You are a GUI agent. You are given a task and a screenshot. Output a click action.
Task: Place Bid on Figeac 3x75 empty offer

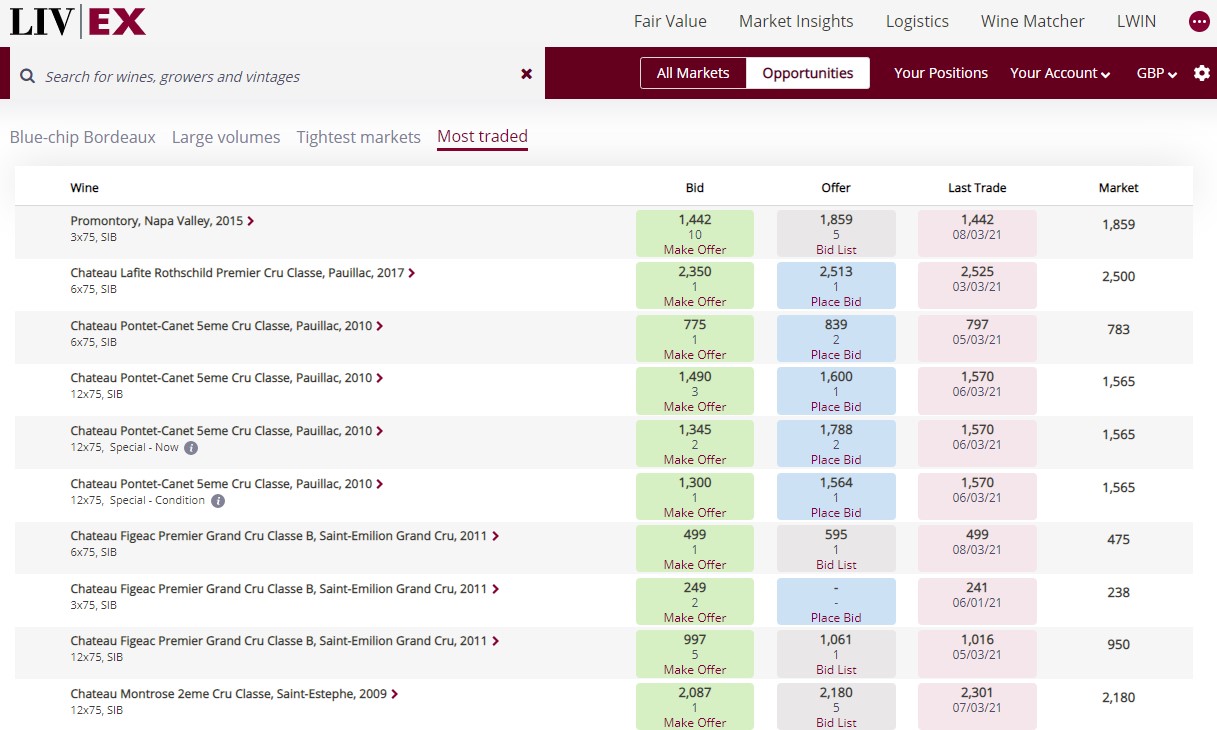(x=836, y=617)
